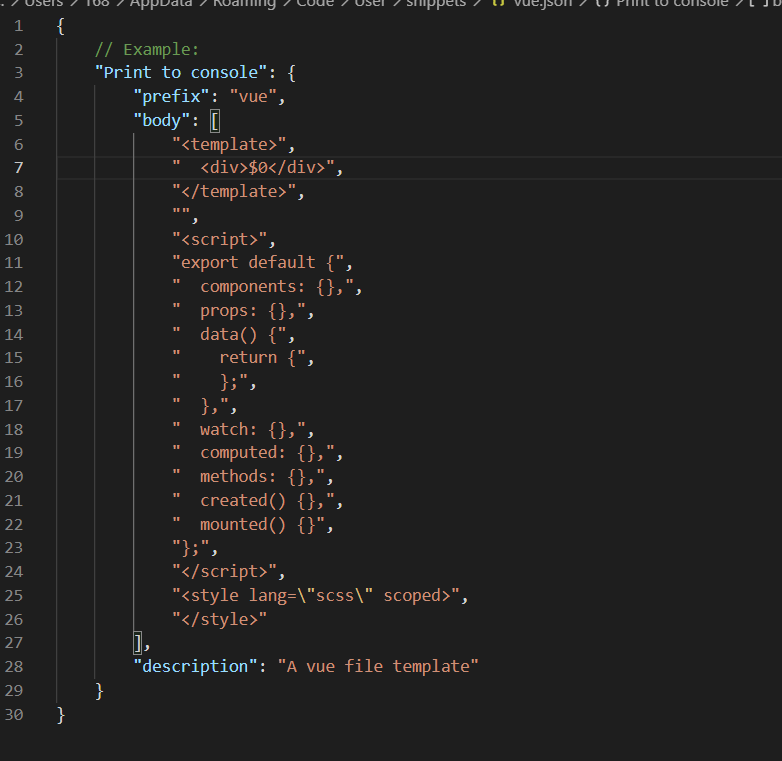
Task: Click the "</template>" string
Action: tap(234, 192)
